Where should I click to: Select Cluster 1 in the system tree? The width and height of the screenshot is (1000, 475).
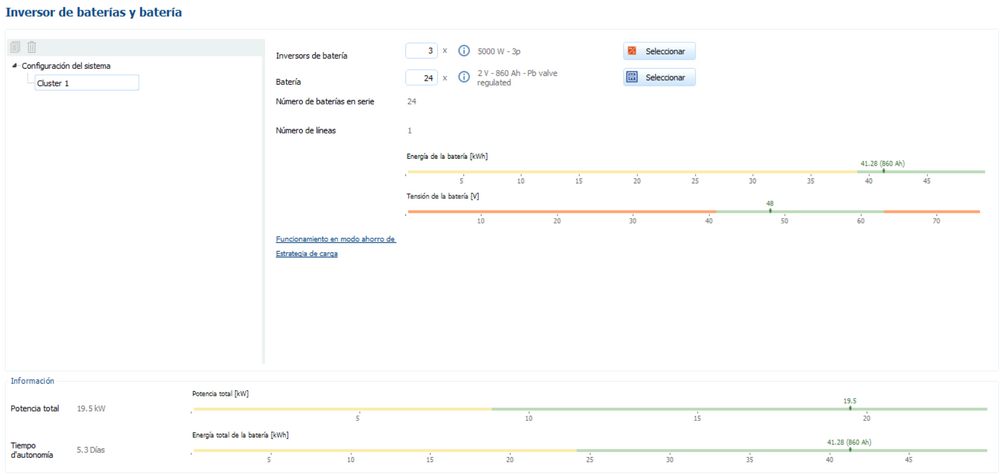click(x=85, y=83)
